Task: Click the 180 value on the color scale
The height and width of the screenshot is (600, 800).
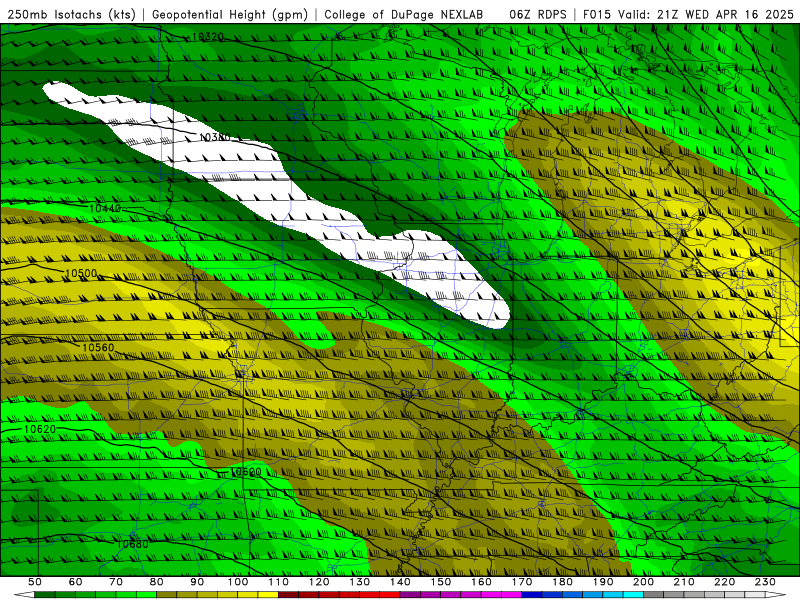Action: (x=562, y=582)
